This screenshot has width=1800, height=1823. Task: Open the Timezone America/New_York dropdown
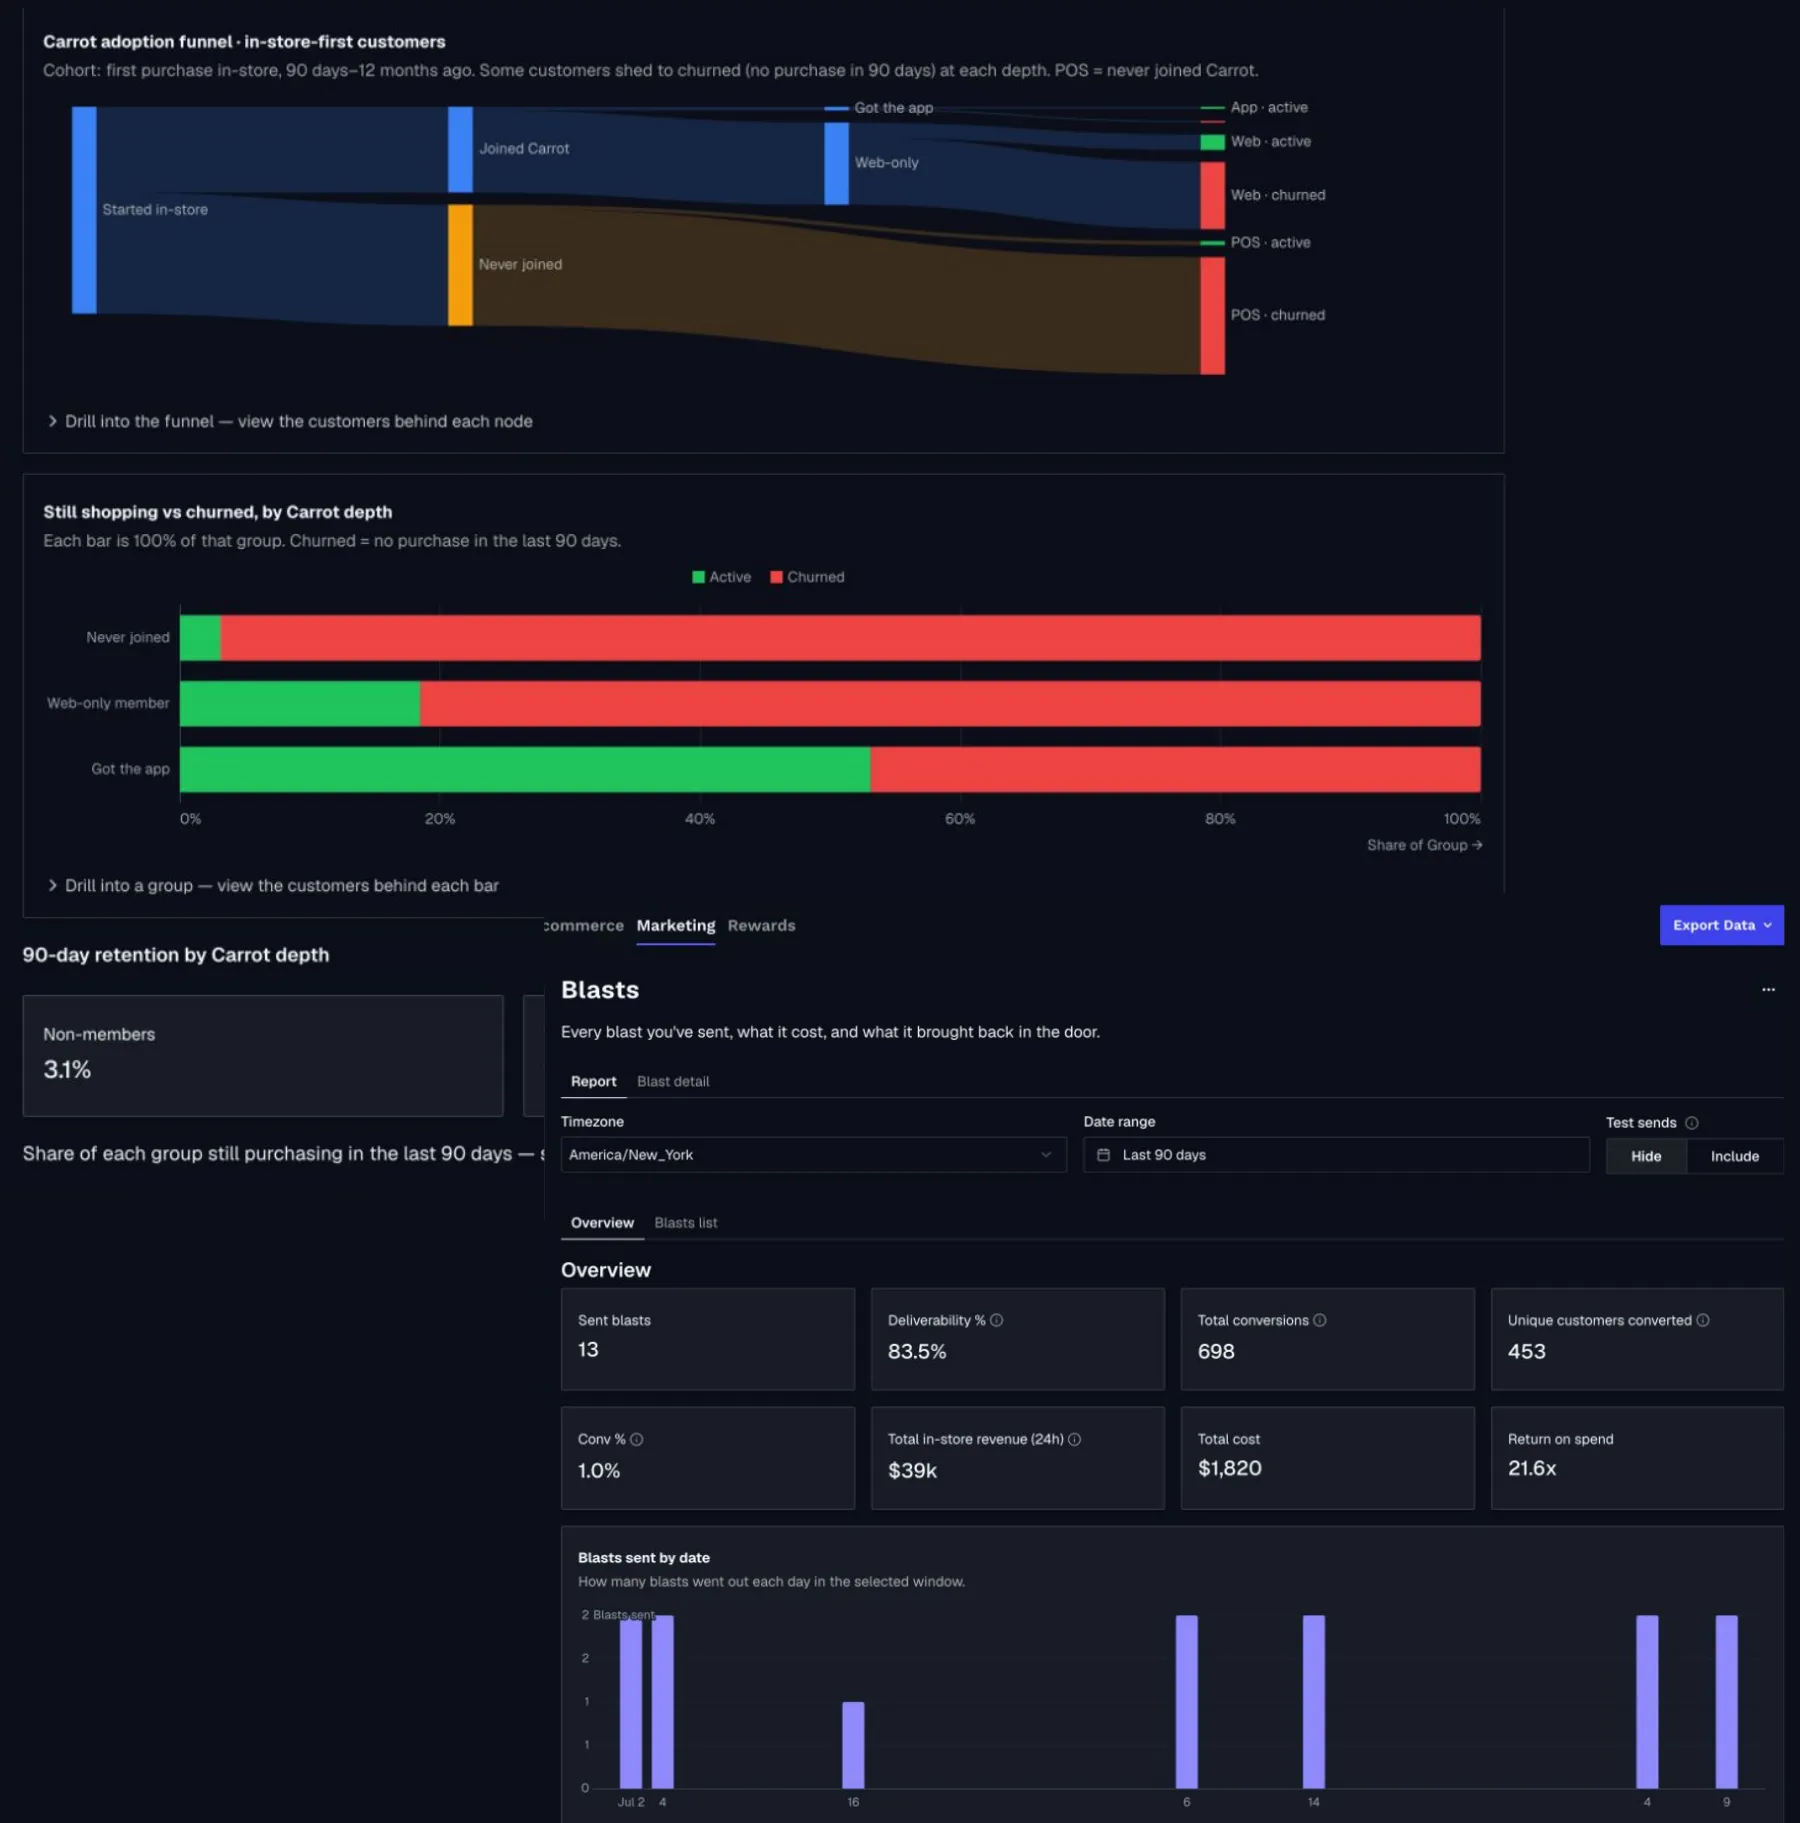813,1155
